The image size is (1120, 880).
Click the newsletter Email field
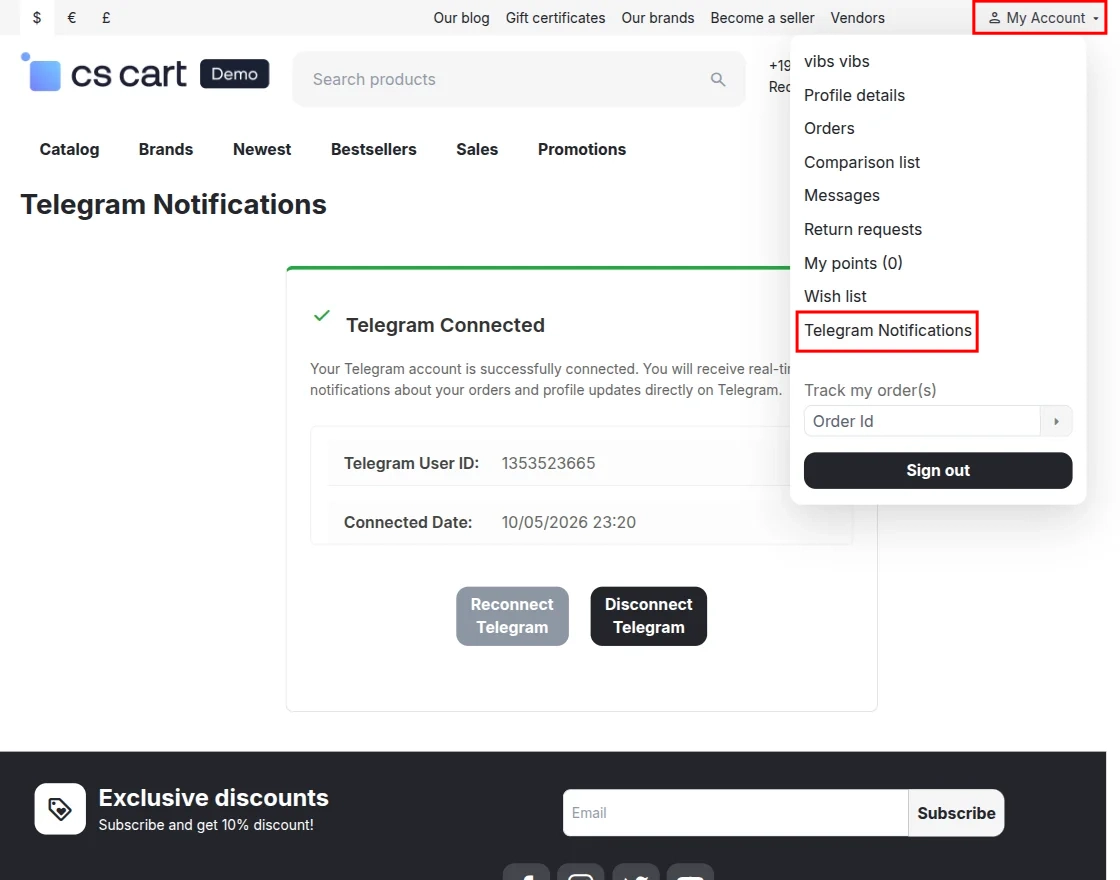735,813
